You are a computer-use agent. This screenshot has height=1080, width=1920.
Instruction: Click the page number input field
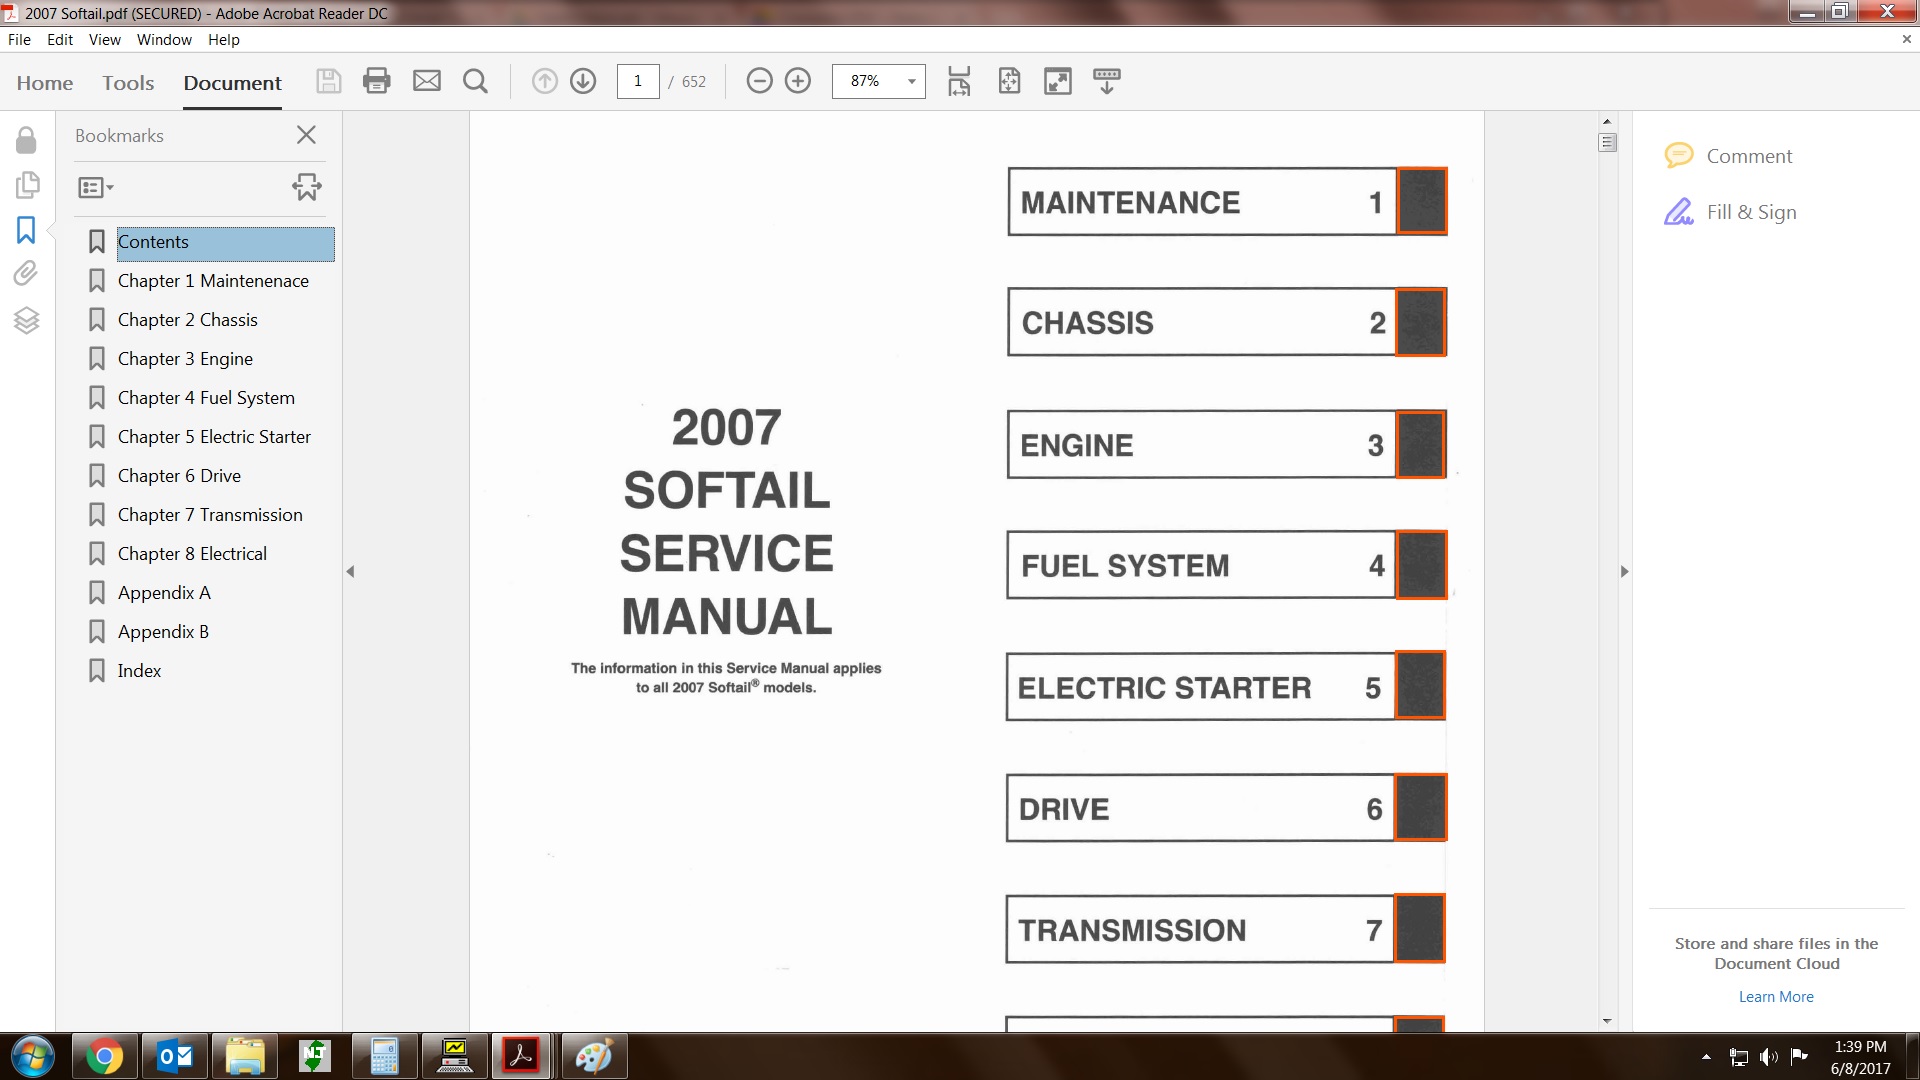coord(638,81)
